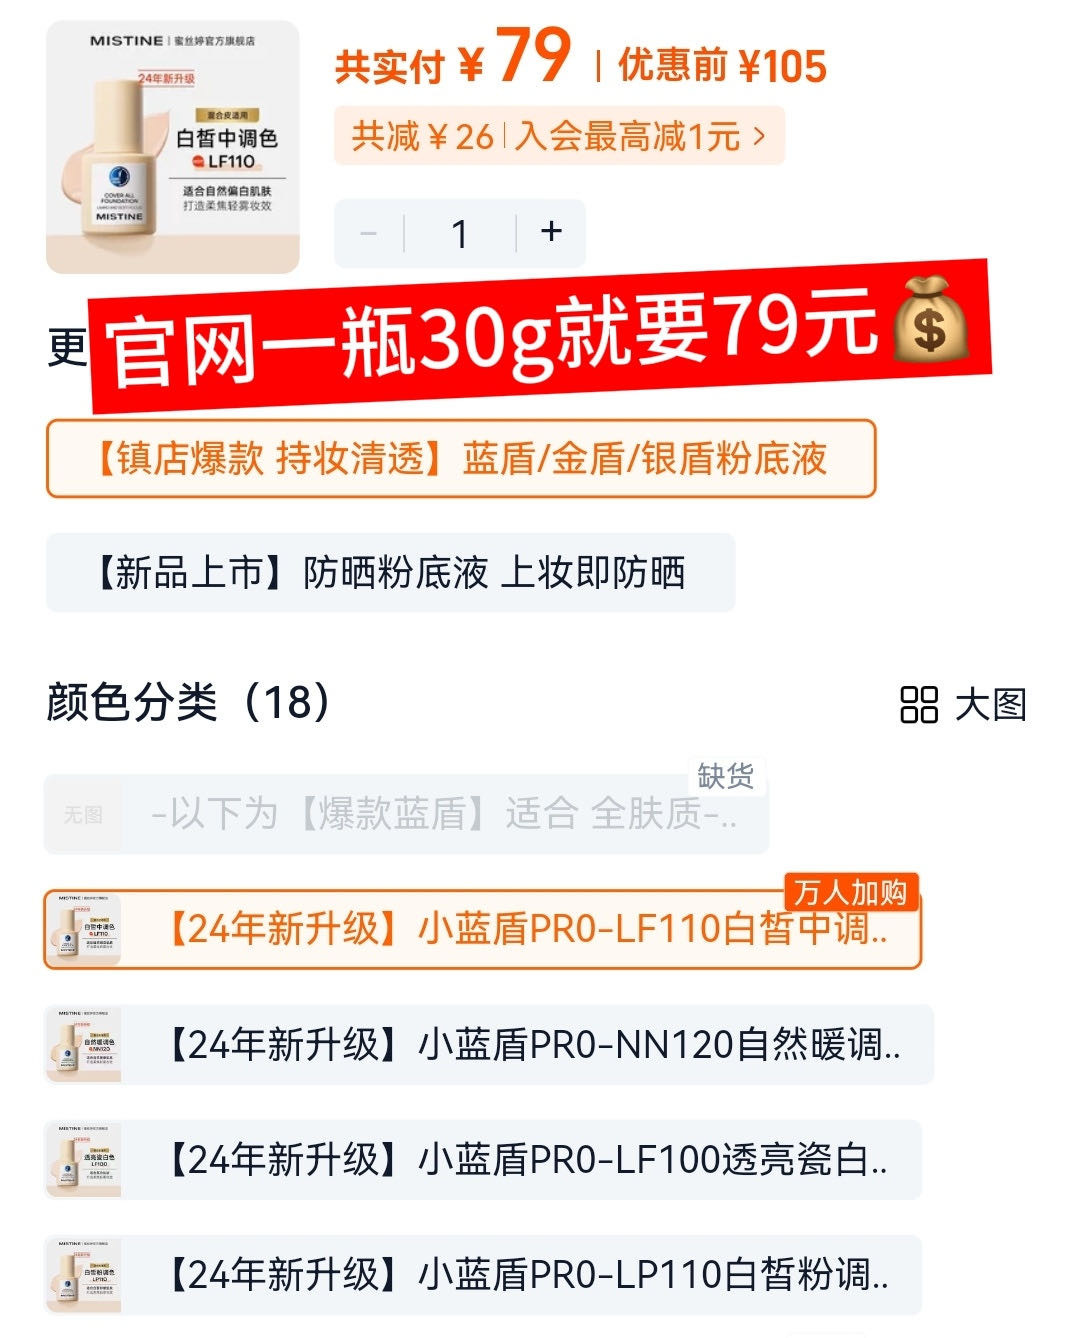The width and height of the screenshot is (1080, 1338).
Task: Click the minus quantity button
Action: pyautogui.click(x=368, y=234)
